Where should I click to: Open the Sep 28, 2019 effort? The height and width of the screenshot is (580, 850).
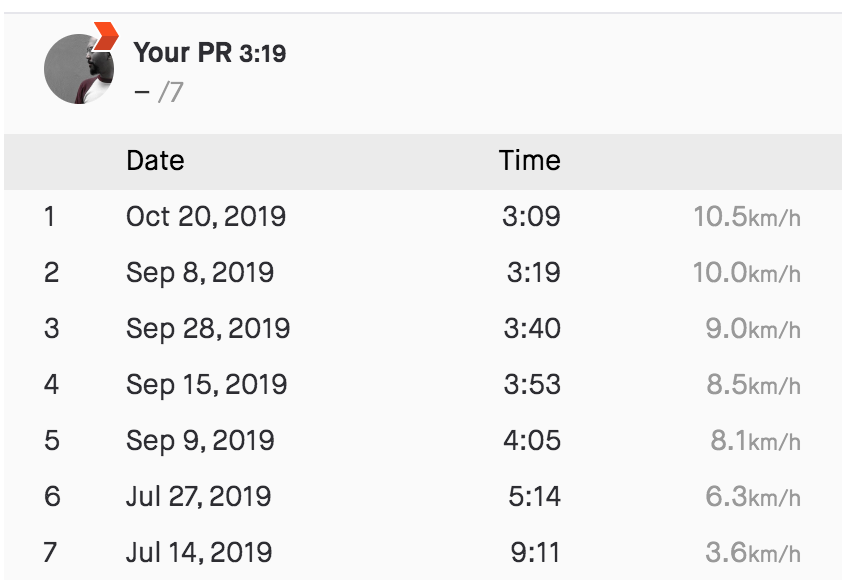coord(208,328)
